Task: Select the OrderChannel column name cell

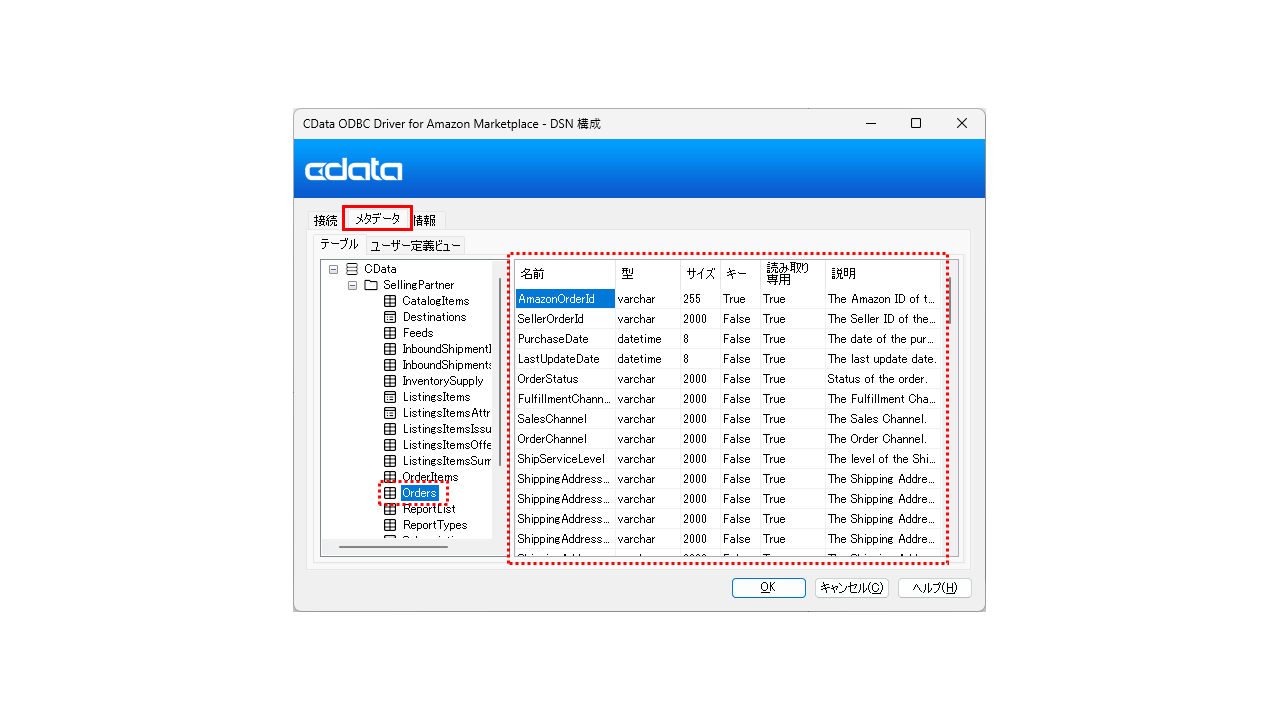Action: 565,439
